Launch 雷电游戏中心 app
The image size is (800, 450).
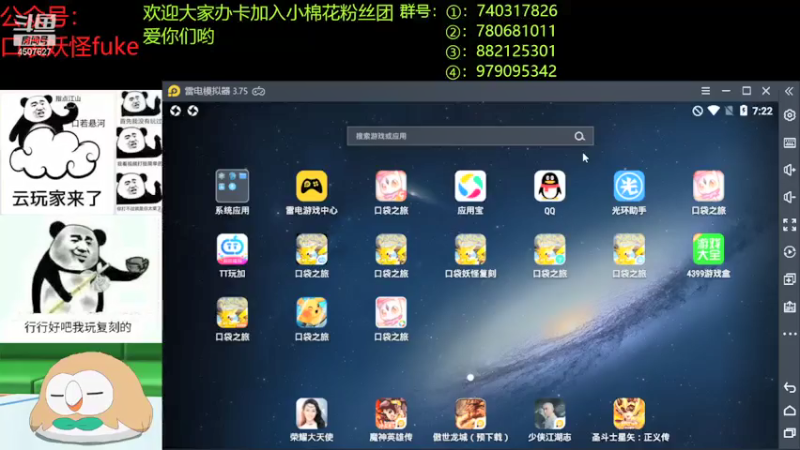[311, 187]
